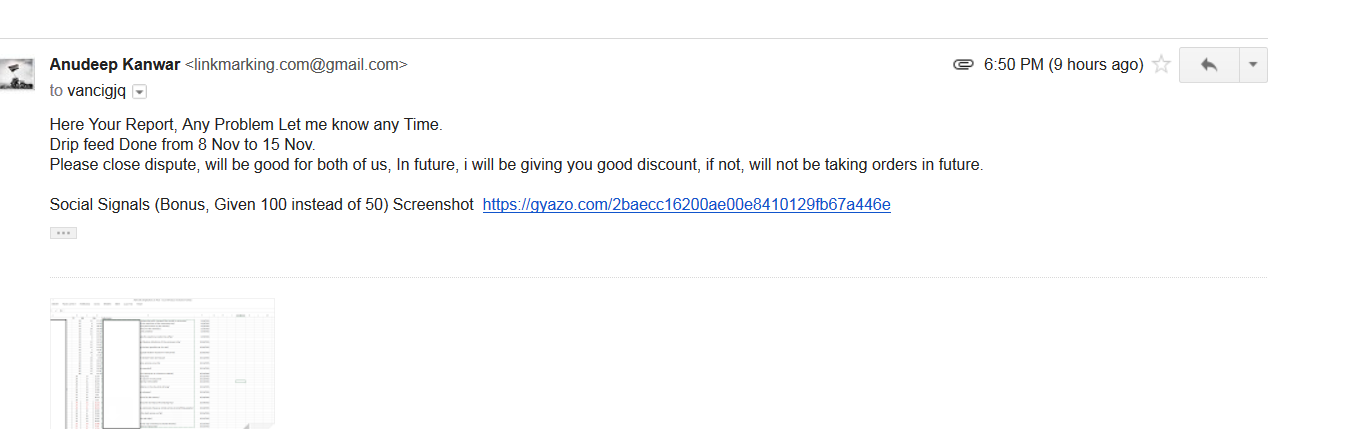Open the More dropdown beside Reply
The height and width of the screenshot is (429, 1369).
pyautogui.click(x=1253, y=65)
